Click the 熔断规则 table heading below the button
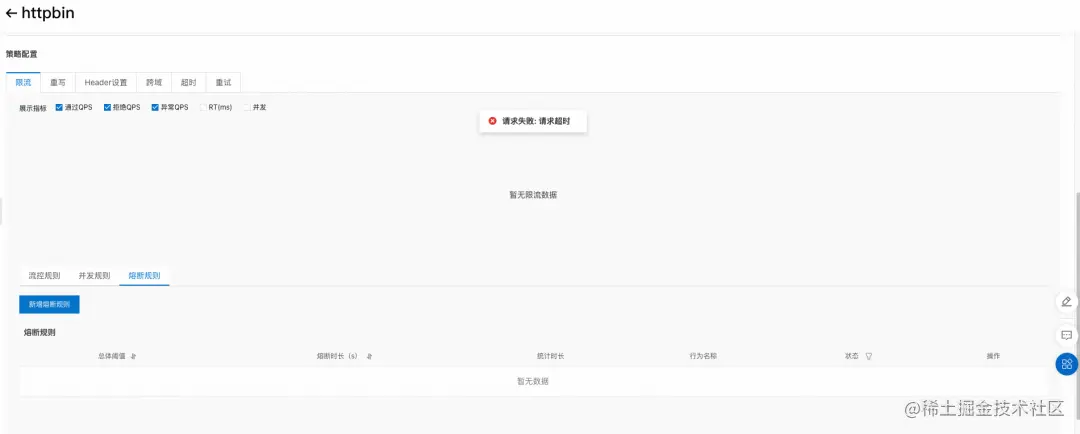 coord(40,333)
